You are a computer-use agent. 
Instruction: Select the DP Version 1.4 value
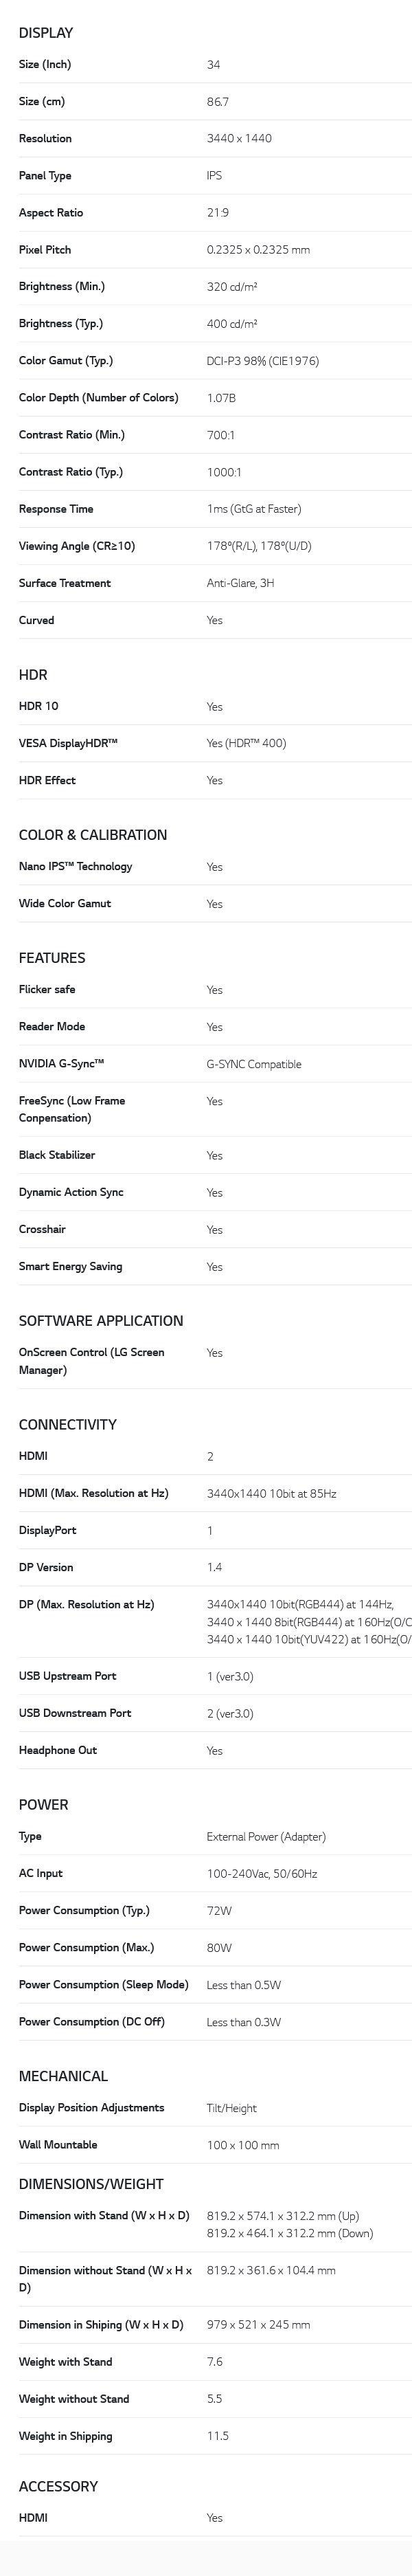[x=215, y=1567]
